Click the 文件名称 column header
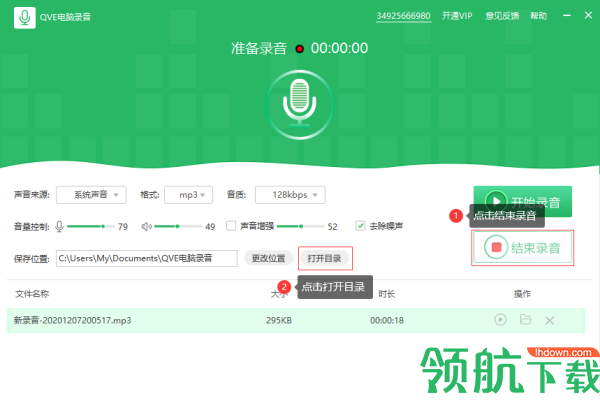 point(32,294)
